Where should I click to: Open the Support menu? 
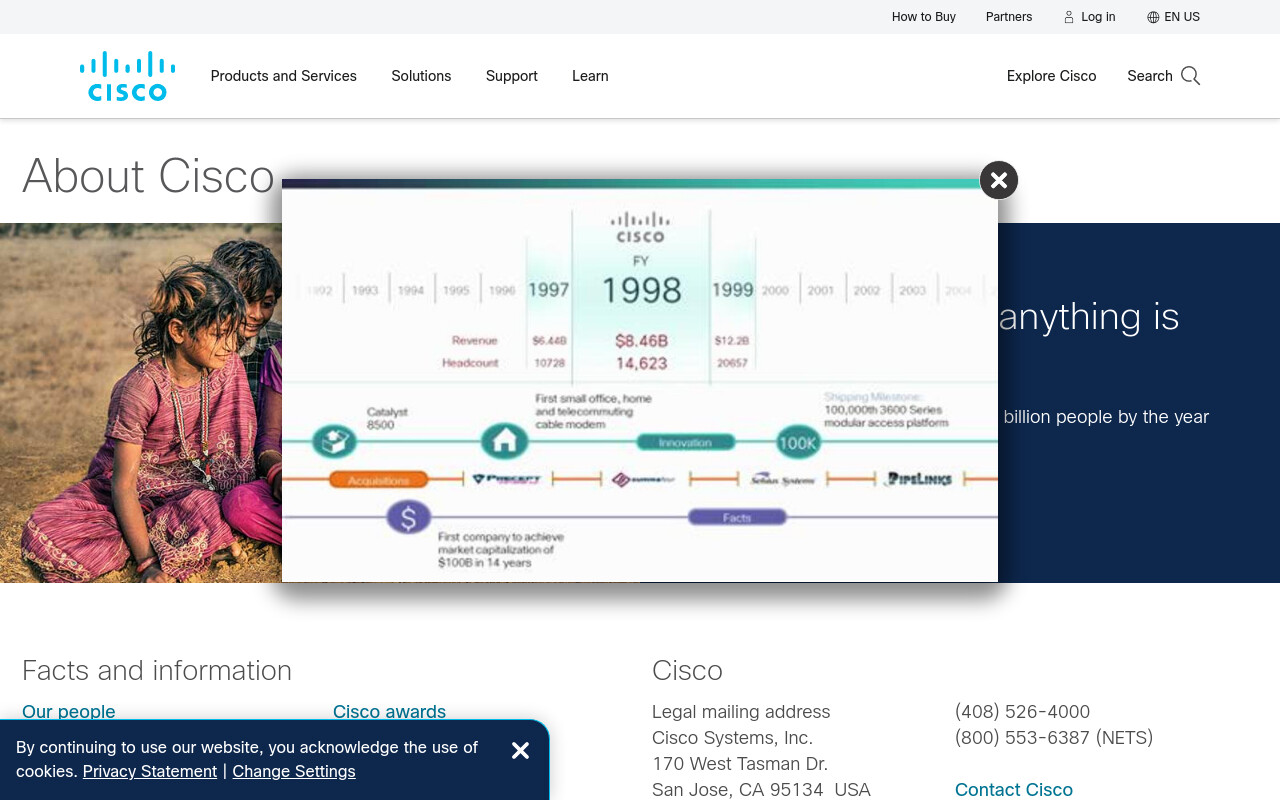[512, 76]
